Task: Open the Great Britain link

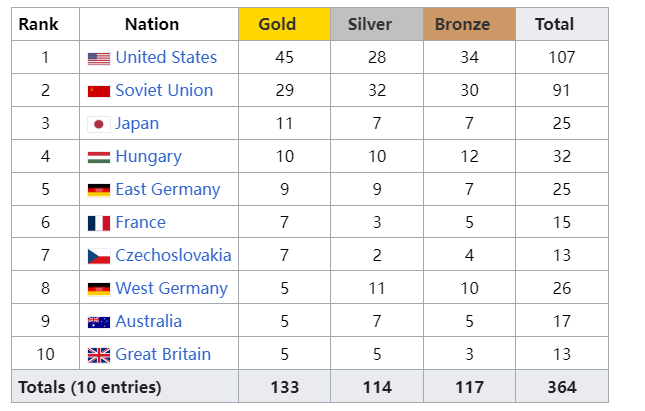Action: [x=163, y=354]
